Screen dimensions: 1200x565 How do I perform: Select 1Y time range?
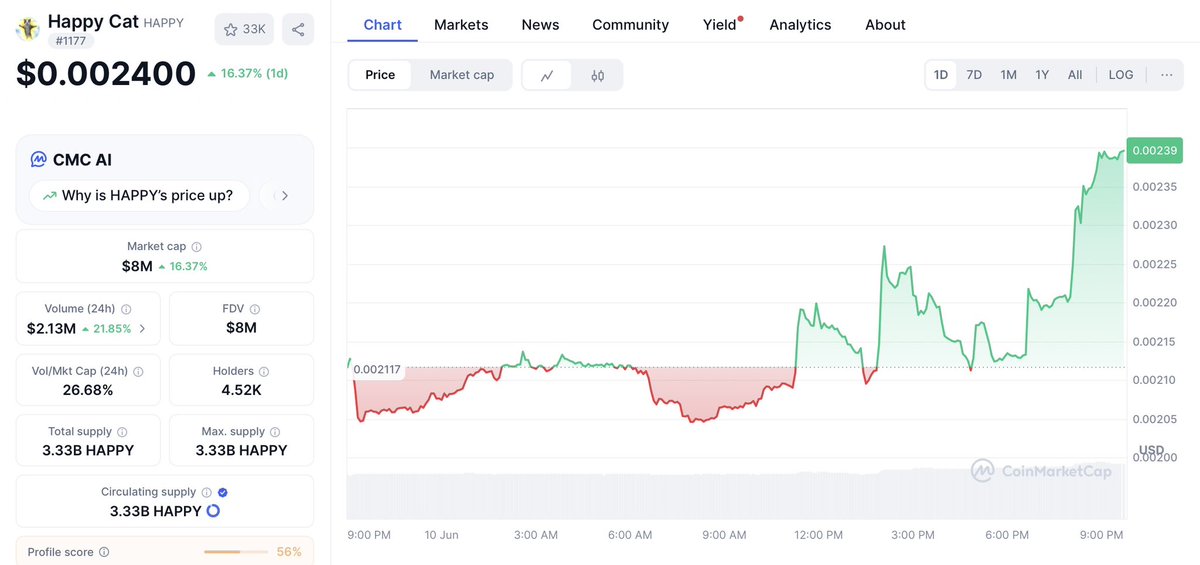pyautogui.click(x=1042, y=75)
